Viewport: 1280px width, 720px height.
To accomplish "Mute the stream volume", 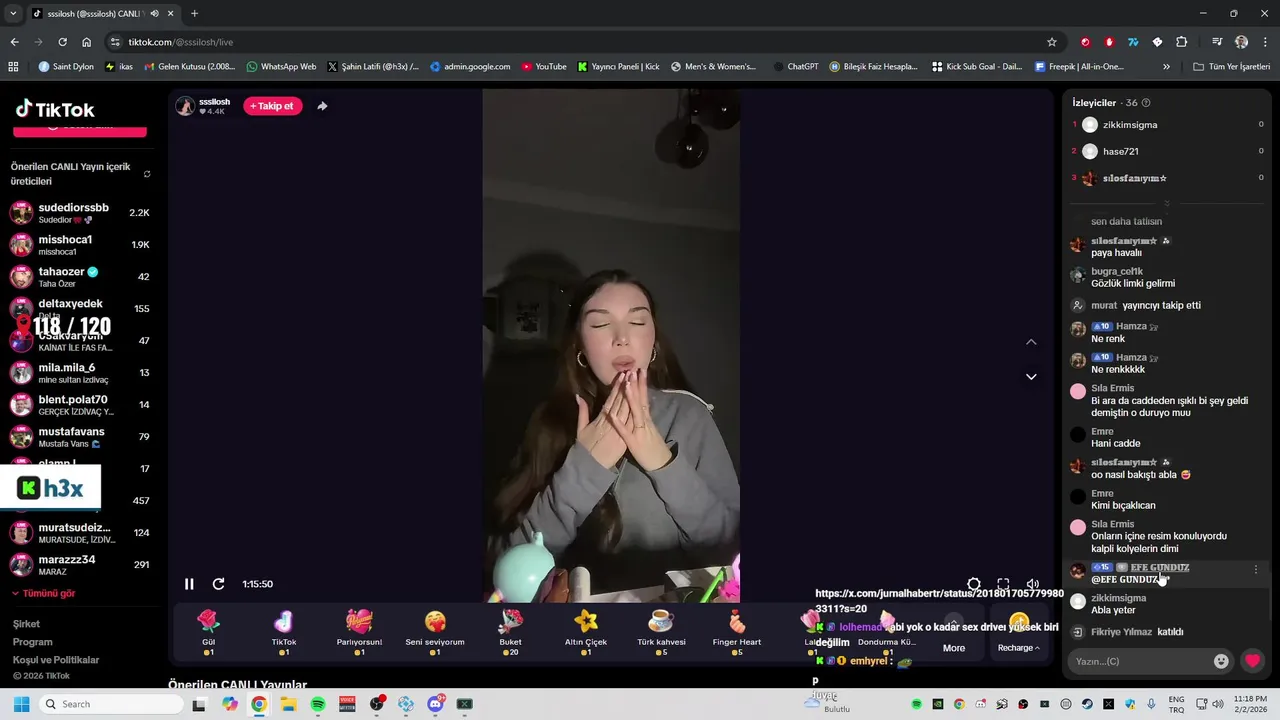I will click(x=1033, y=584).
